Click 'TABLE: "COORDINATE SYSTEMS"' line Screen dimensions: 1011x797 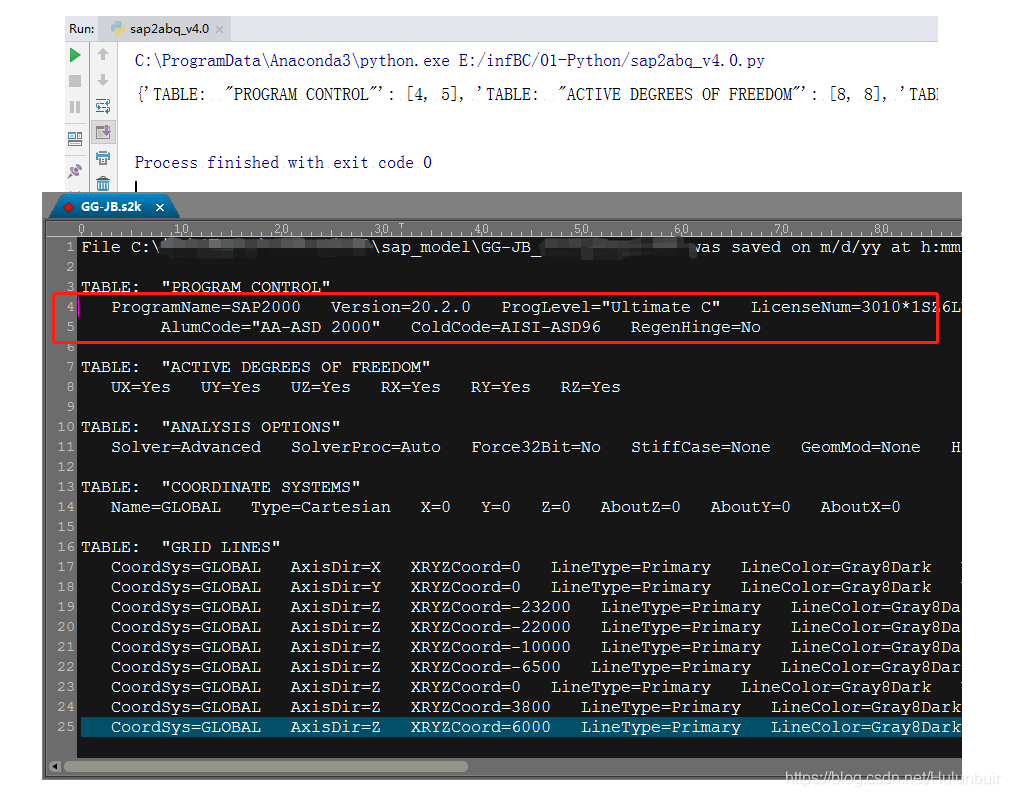click(x=221, y=487)
